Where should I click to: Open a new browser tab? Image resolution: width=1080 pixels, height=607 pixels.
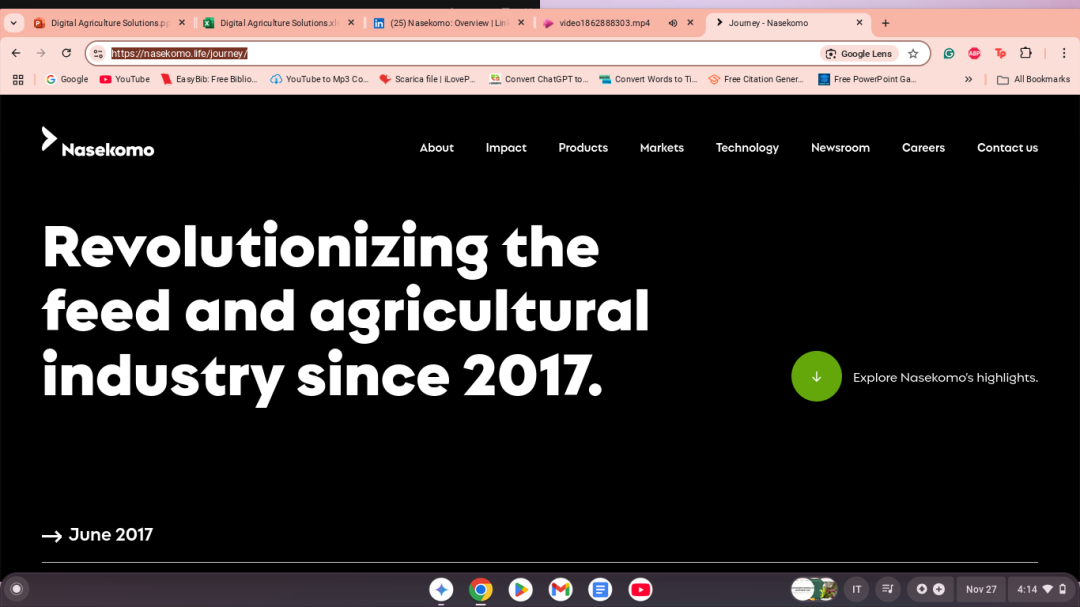(885, 23)
